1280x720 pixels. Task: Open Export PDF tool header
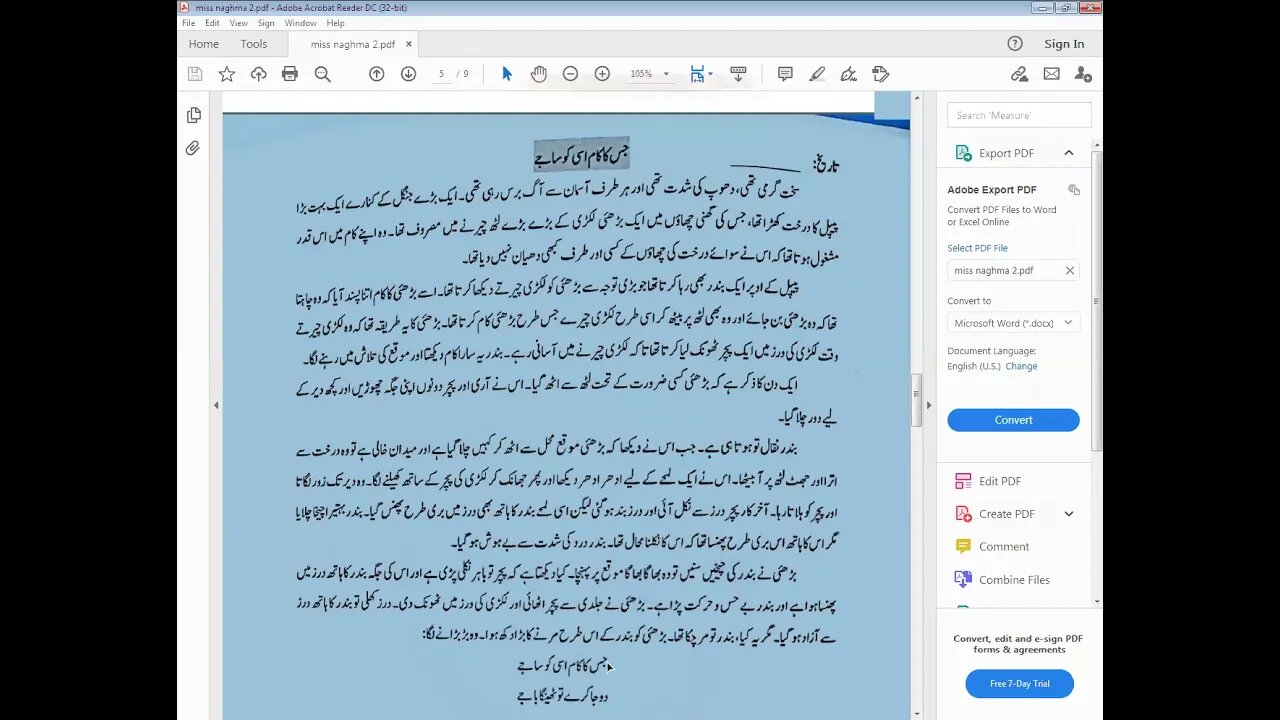(x=1006, y=153)
